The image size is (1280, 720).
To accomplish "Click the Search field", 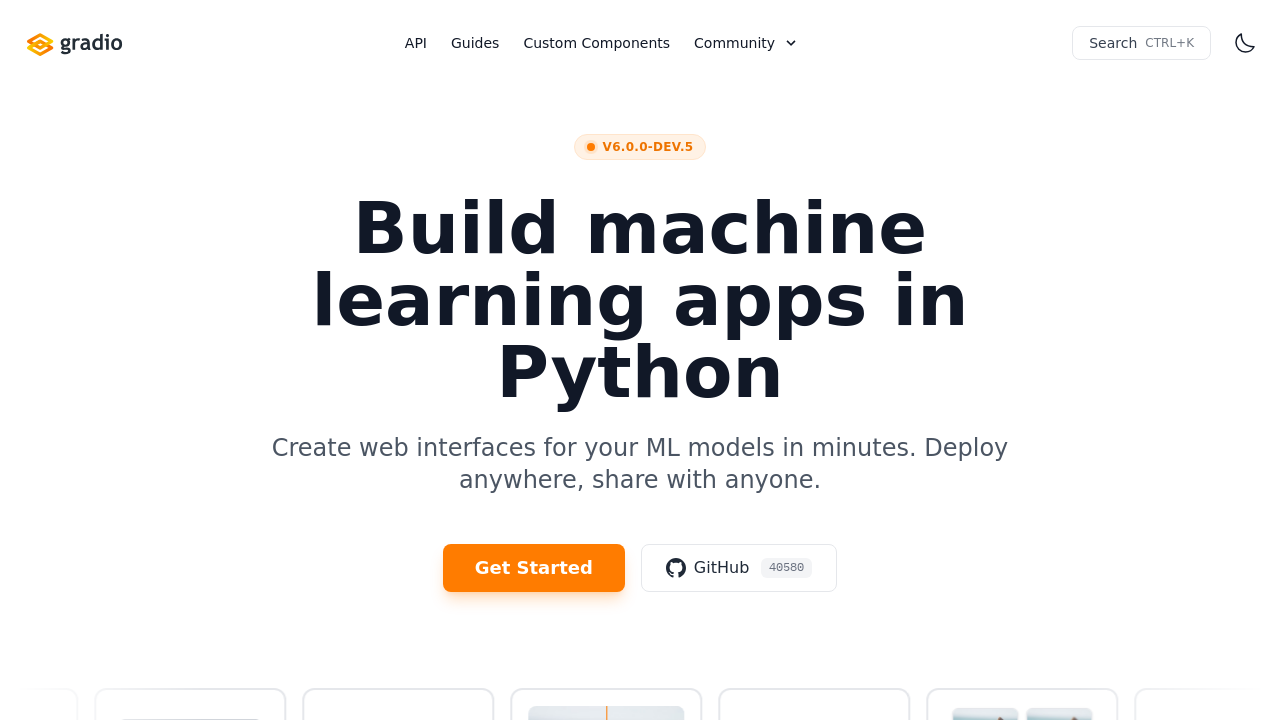I will pos(1113,43).
